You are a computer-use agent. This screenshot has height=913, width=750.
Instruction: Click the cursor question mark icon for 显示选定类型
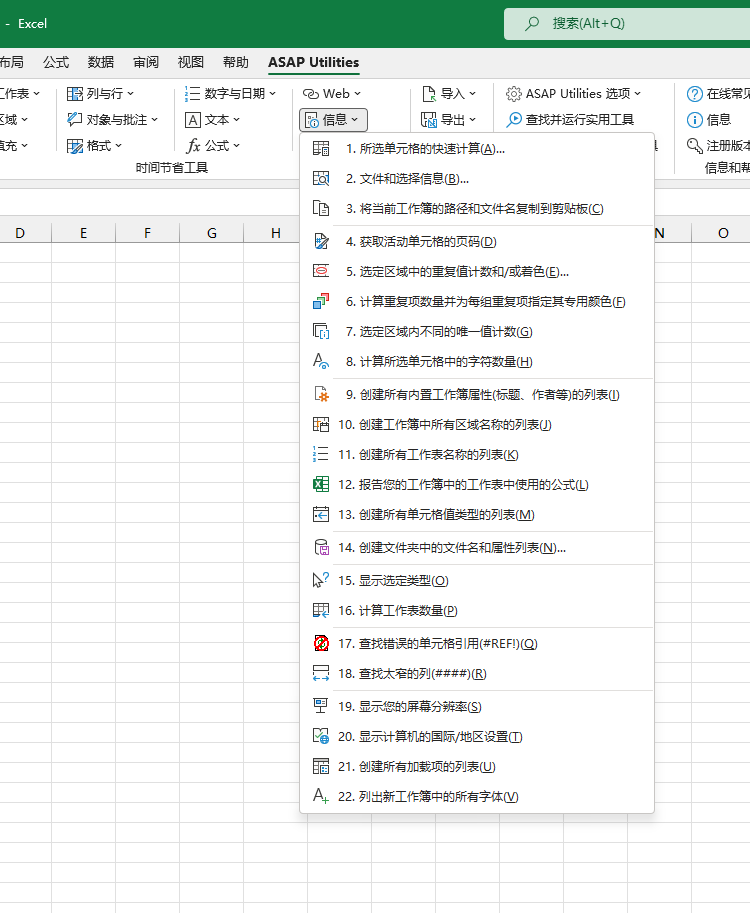tap(321, 581)
